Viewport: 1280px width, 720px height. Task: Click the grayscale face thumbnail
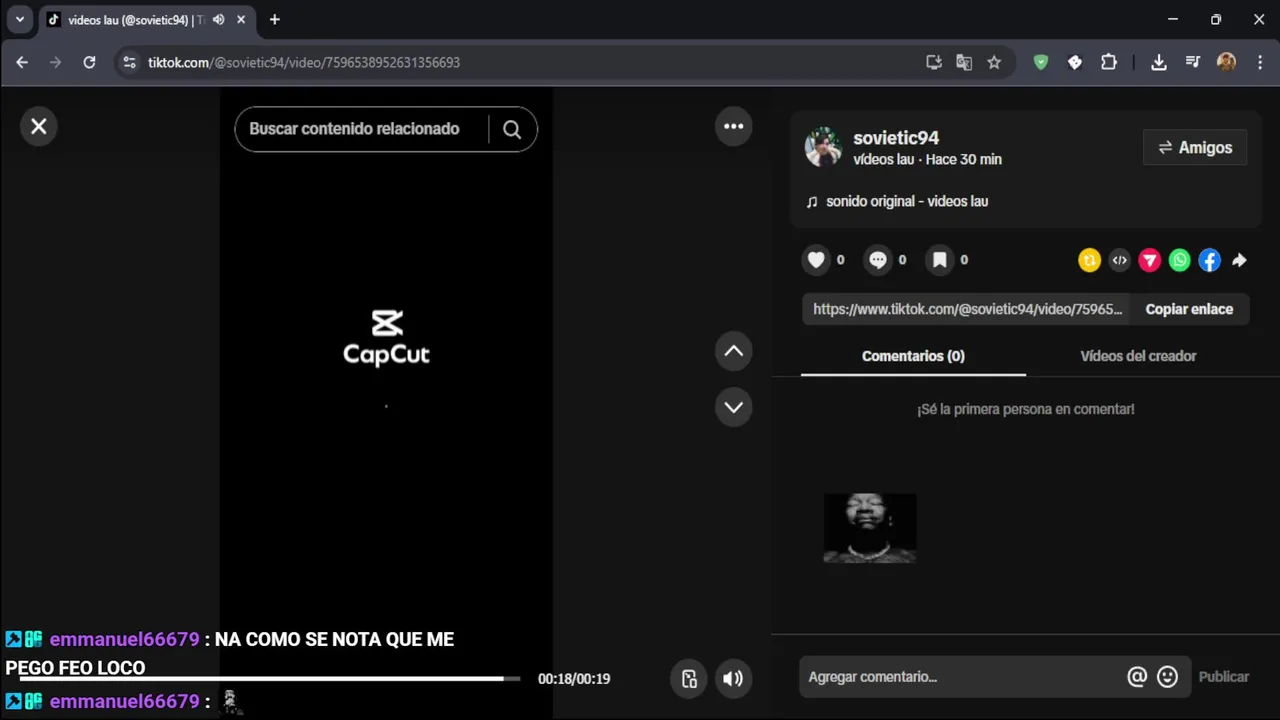pyautogui.click(x=869, y=528)
